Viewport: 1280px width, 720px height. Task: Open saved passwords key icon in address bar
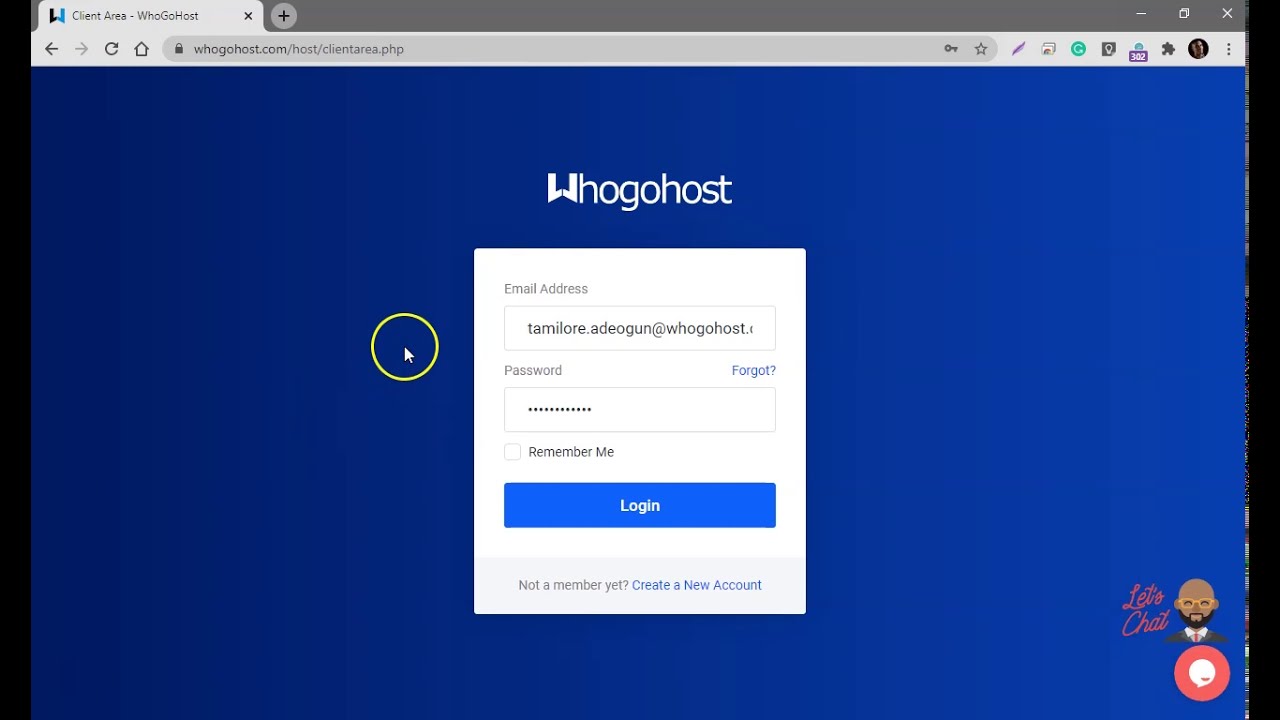[951, 49]
